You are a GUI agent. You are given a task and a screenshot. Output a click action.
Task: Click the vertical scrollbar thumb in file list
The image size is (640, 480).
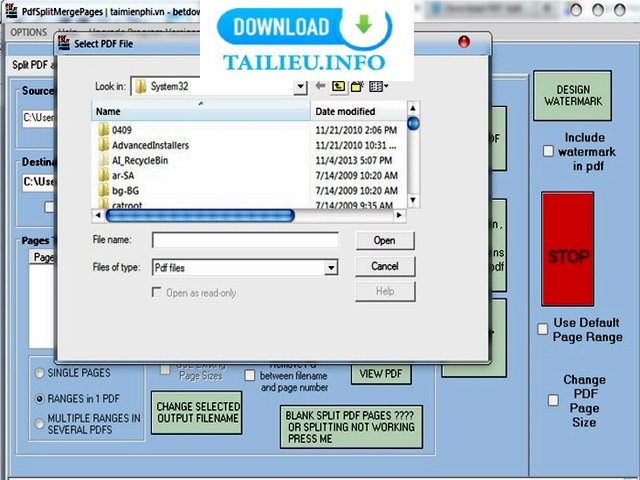(x=413, y=123)
